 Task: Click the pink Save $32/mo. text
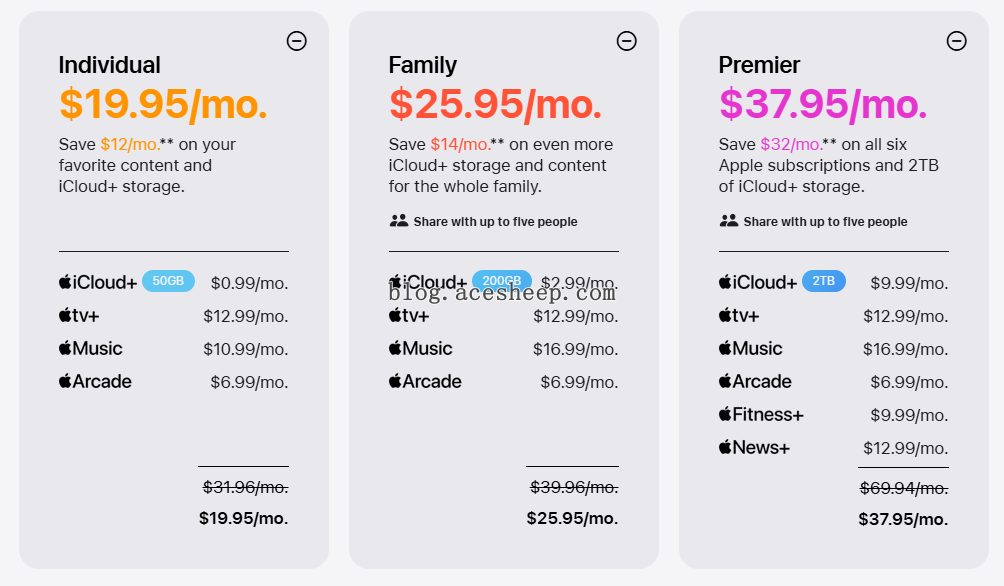tap(790, 144)
